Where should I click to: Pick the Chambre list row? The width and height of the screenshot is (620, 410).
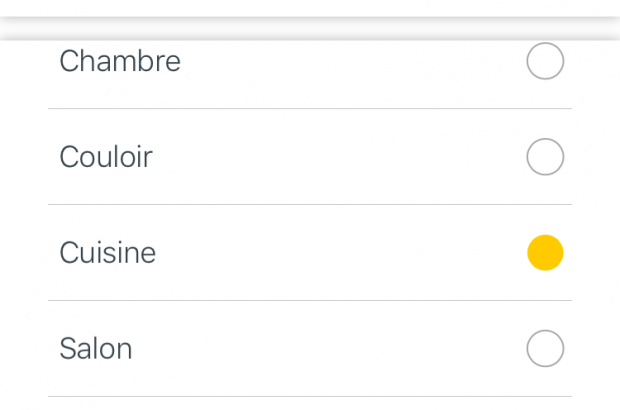(310, 63)
